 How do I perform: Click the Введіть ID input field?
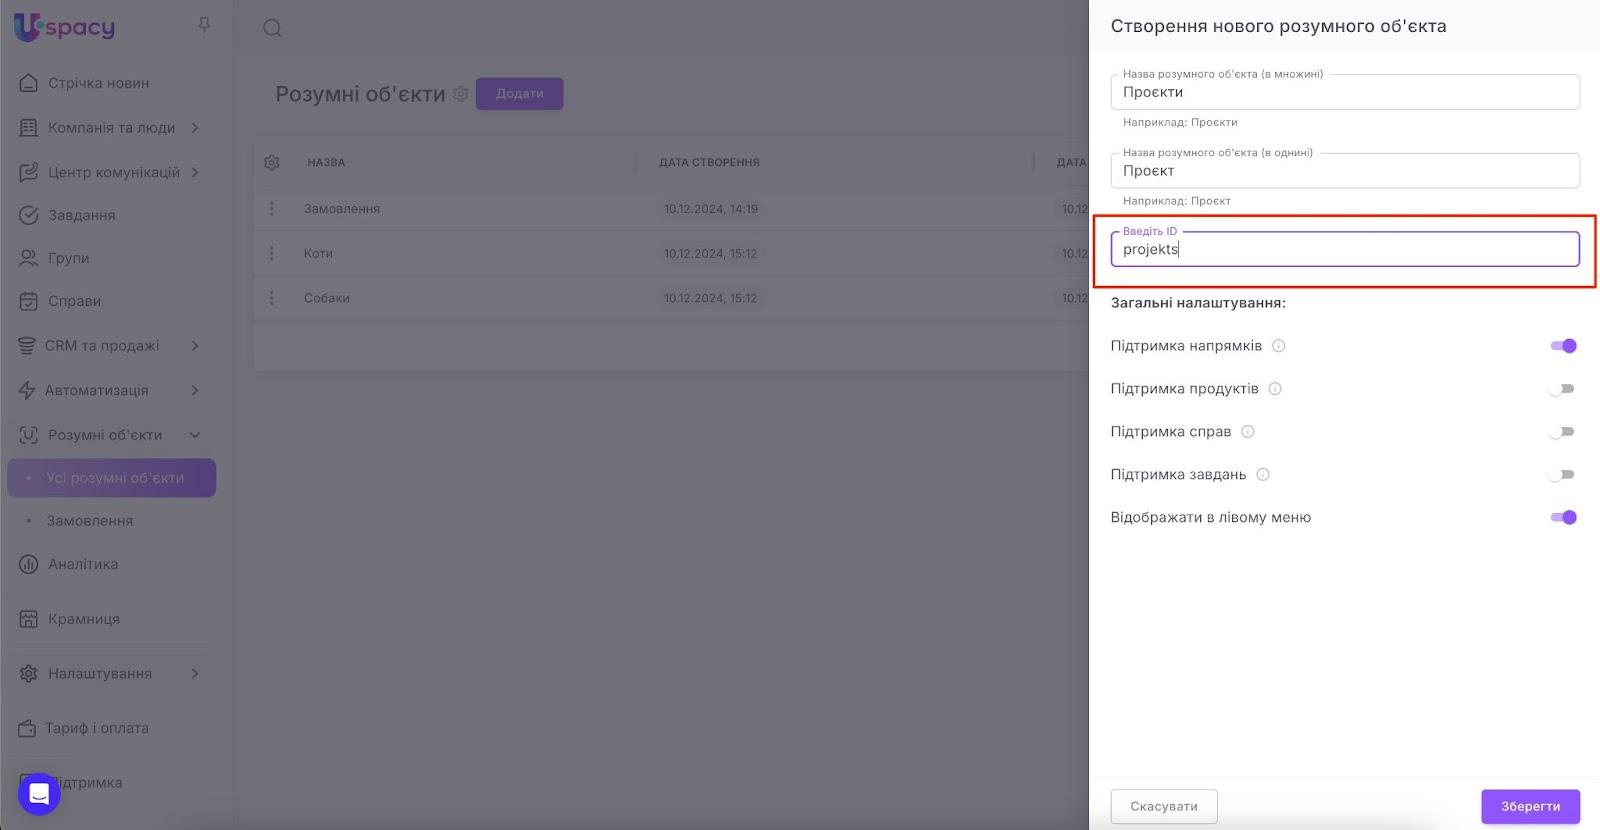pyautogui.click(x=1344, y=250)
